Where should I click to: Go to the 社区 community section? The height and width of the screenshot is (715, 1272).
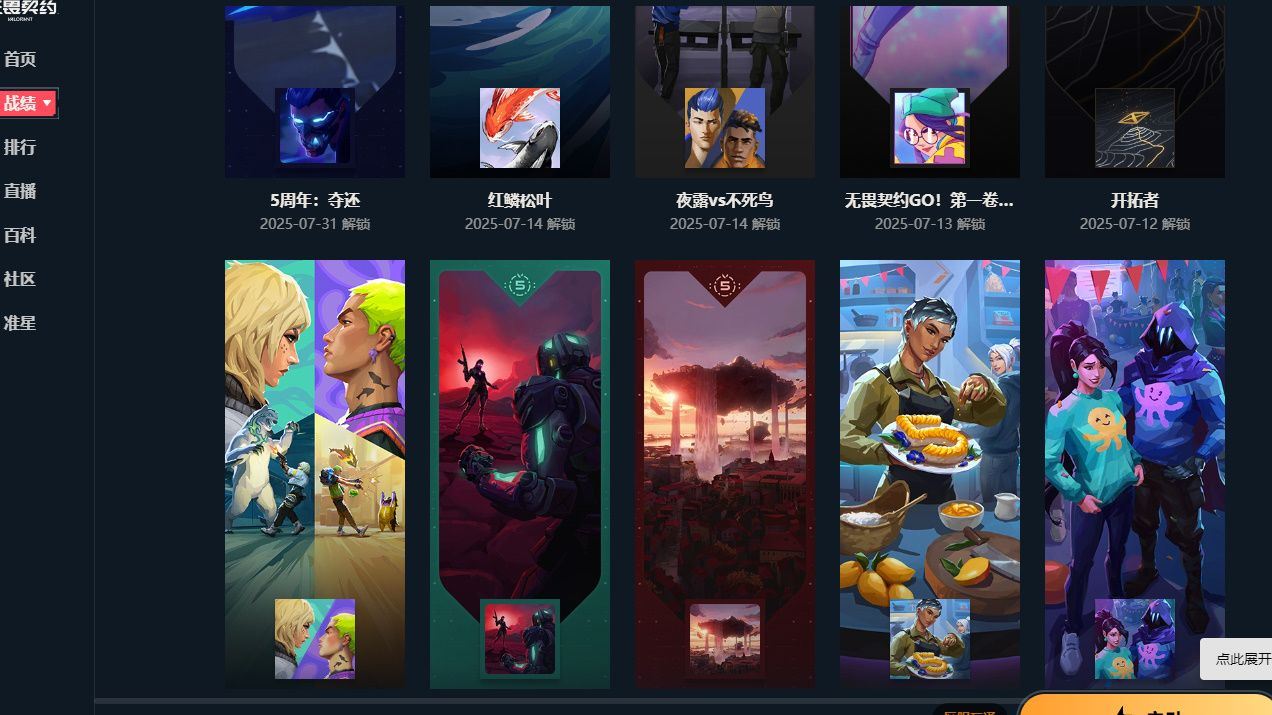20,279
